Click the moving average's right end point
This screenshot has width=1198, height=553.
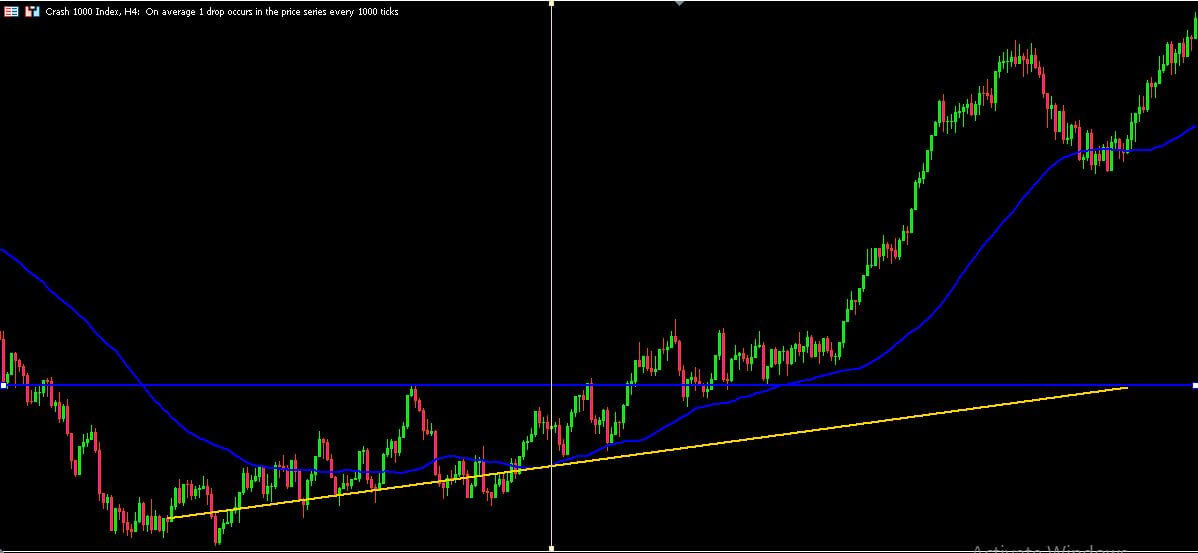pos(1195,126)
